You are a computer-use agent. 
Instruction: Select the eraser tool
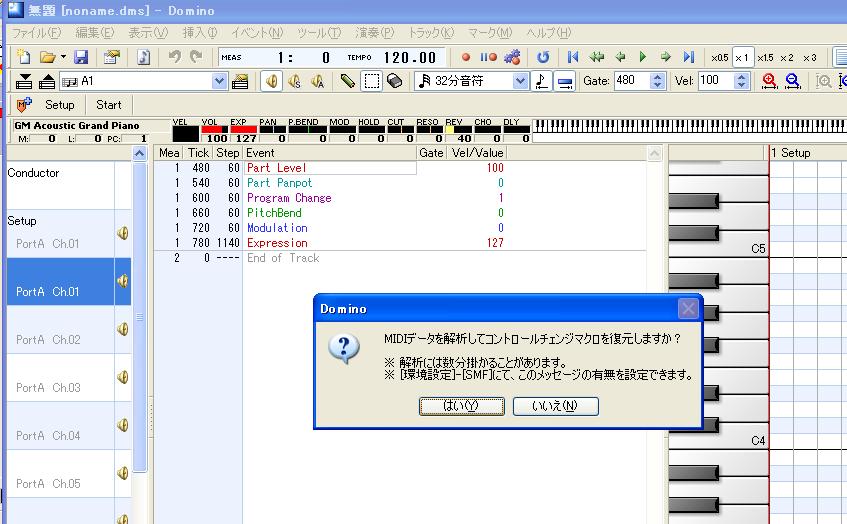coord(395,81)
